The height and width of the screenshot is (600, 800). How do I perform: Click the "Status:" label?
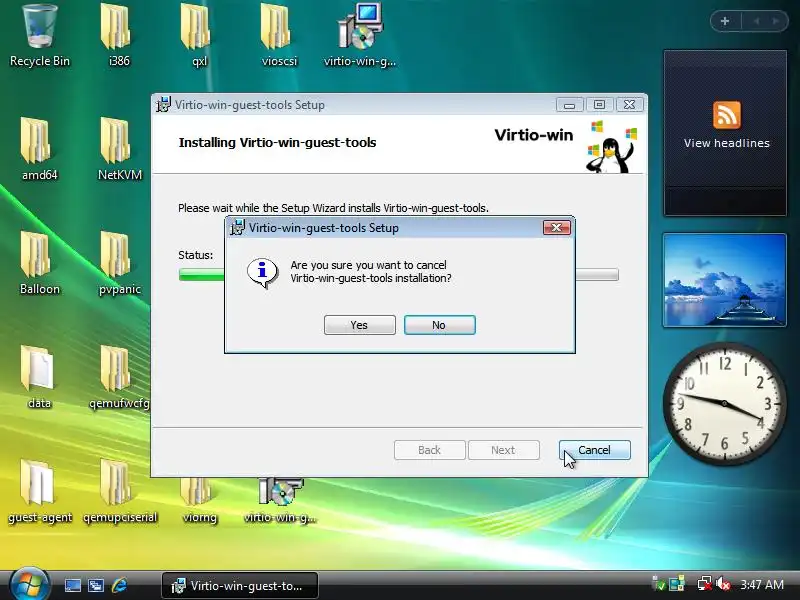tap(195, 255)
